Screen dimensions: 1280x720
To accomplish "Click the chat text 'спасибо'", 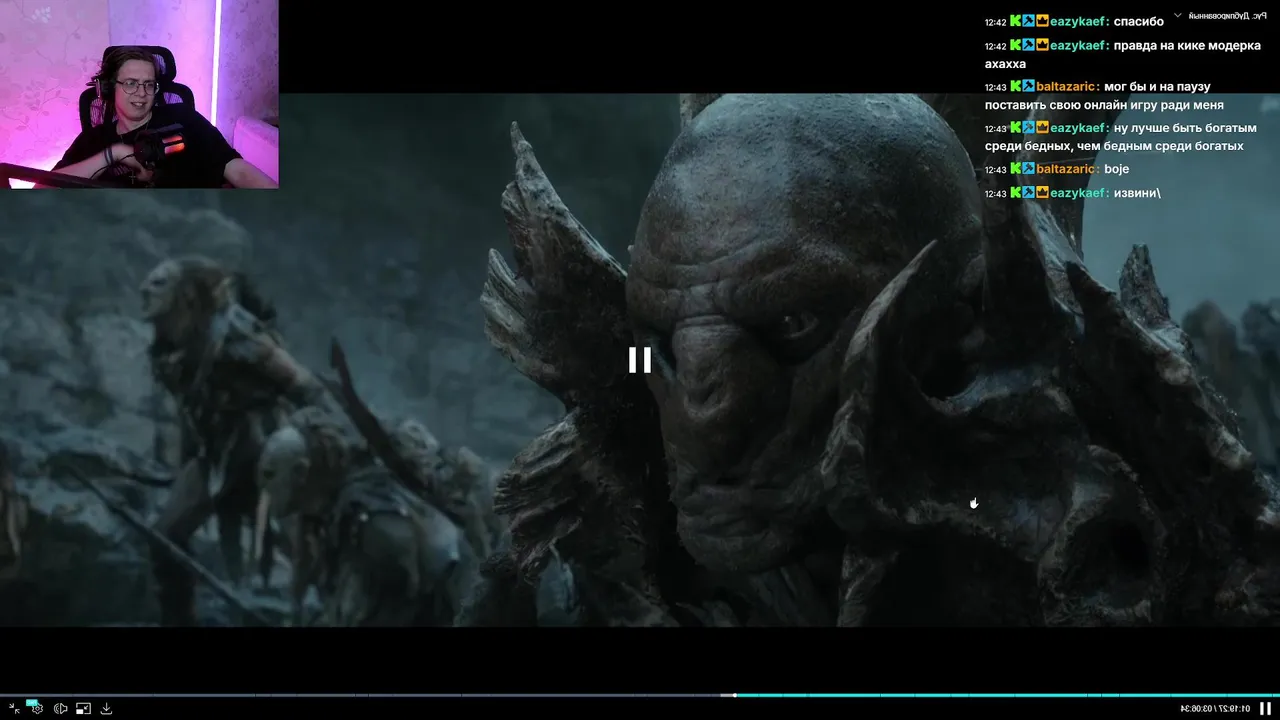I will pos(1138,22).
